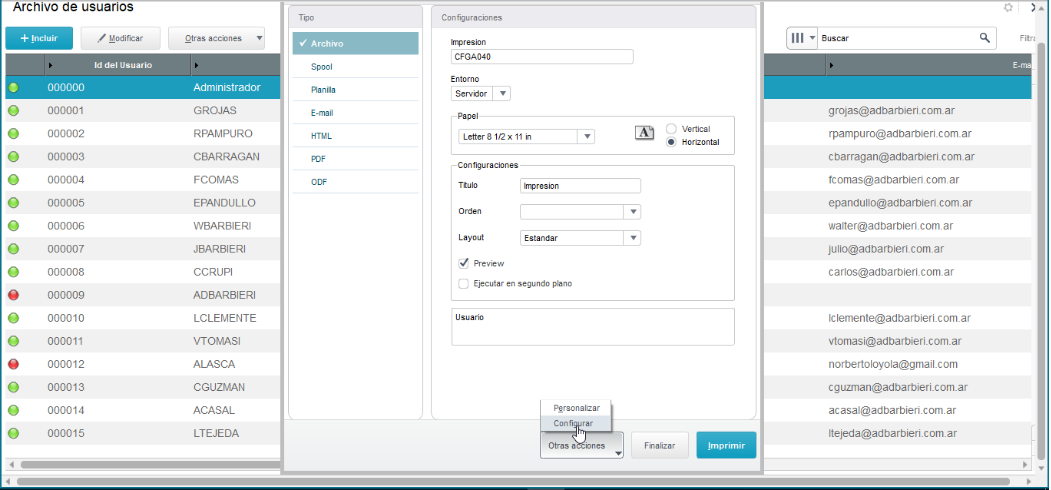Click the Usuario text box
The image size is (1051, 490).
pyautogui.click(x=593, y=326)
